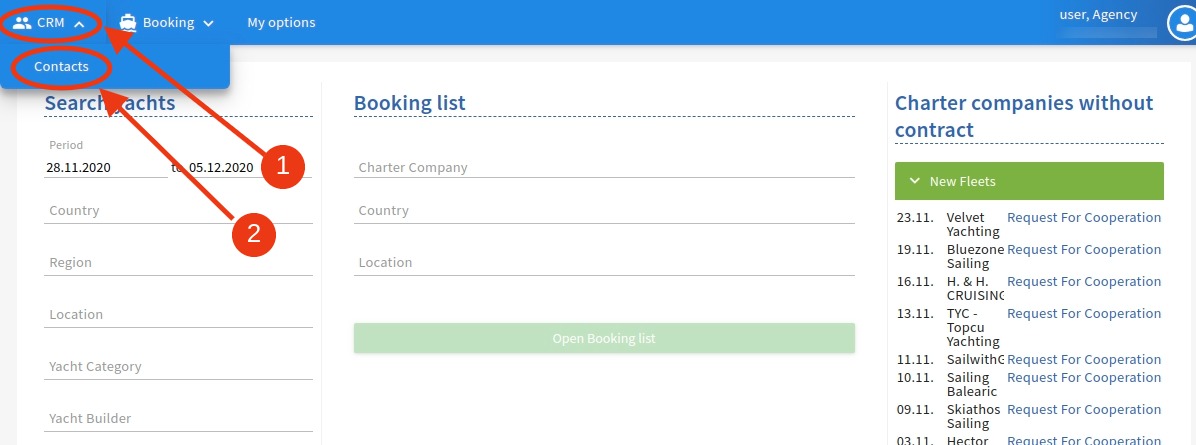The image size is (1196, 445).
Task: Request cooperation with Bluezone Sailing
Action: point(1084,250)
